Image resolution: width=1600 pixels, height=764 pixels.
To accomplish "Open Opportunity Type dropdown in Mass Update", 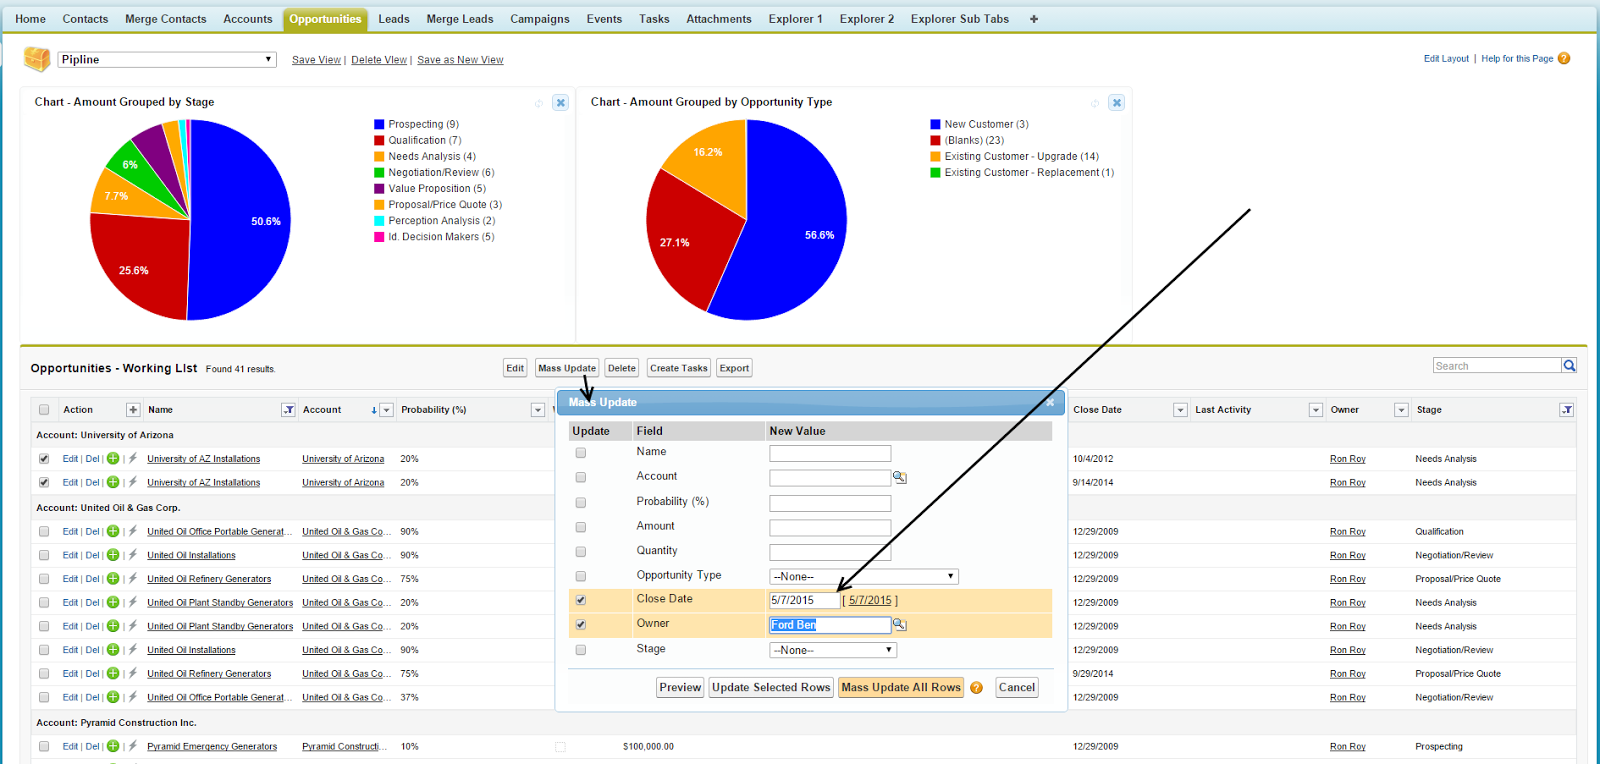I will [864, 577].
